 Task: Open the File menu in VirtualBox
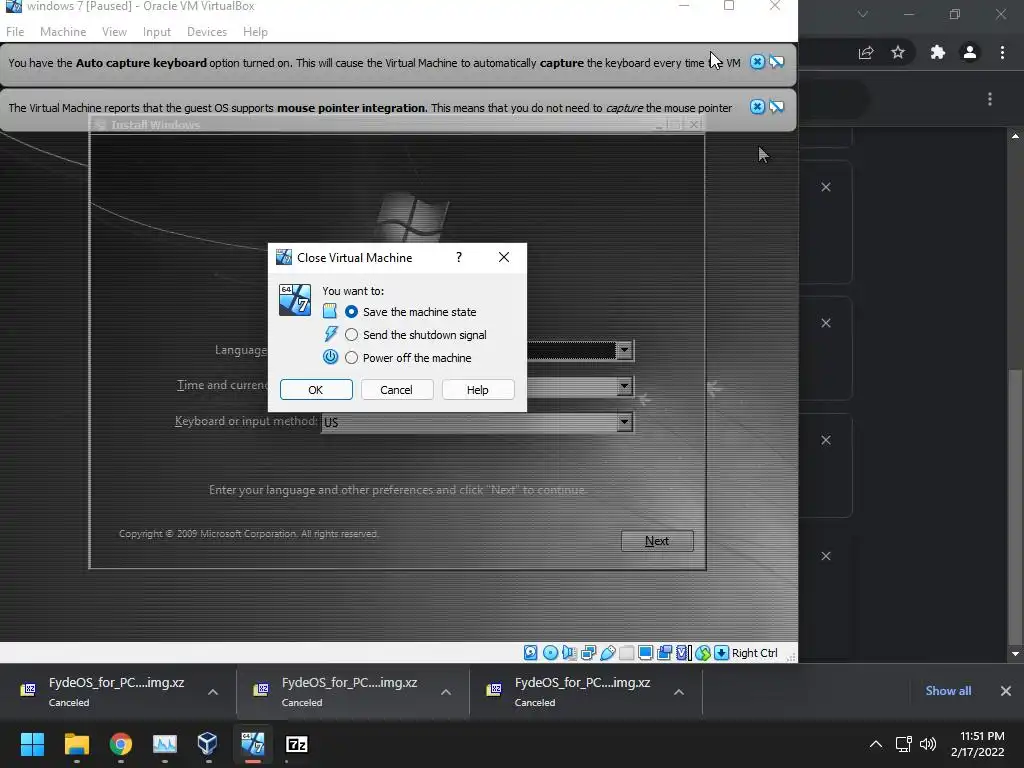pos(15,32)
